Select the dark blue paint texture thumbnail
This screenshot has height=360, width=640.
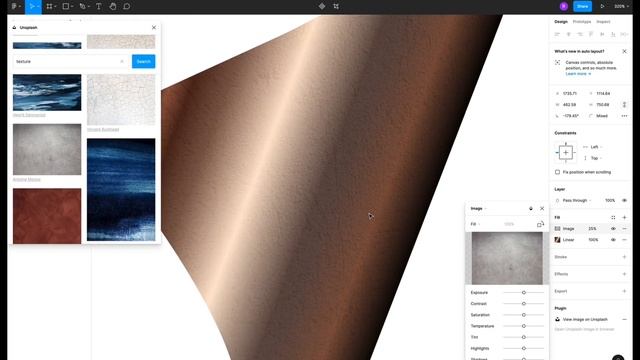click(121, 189)
